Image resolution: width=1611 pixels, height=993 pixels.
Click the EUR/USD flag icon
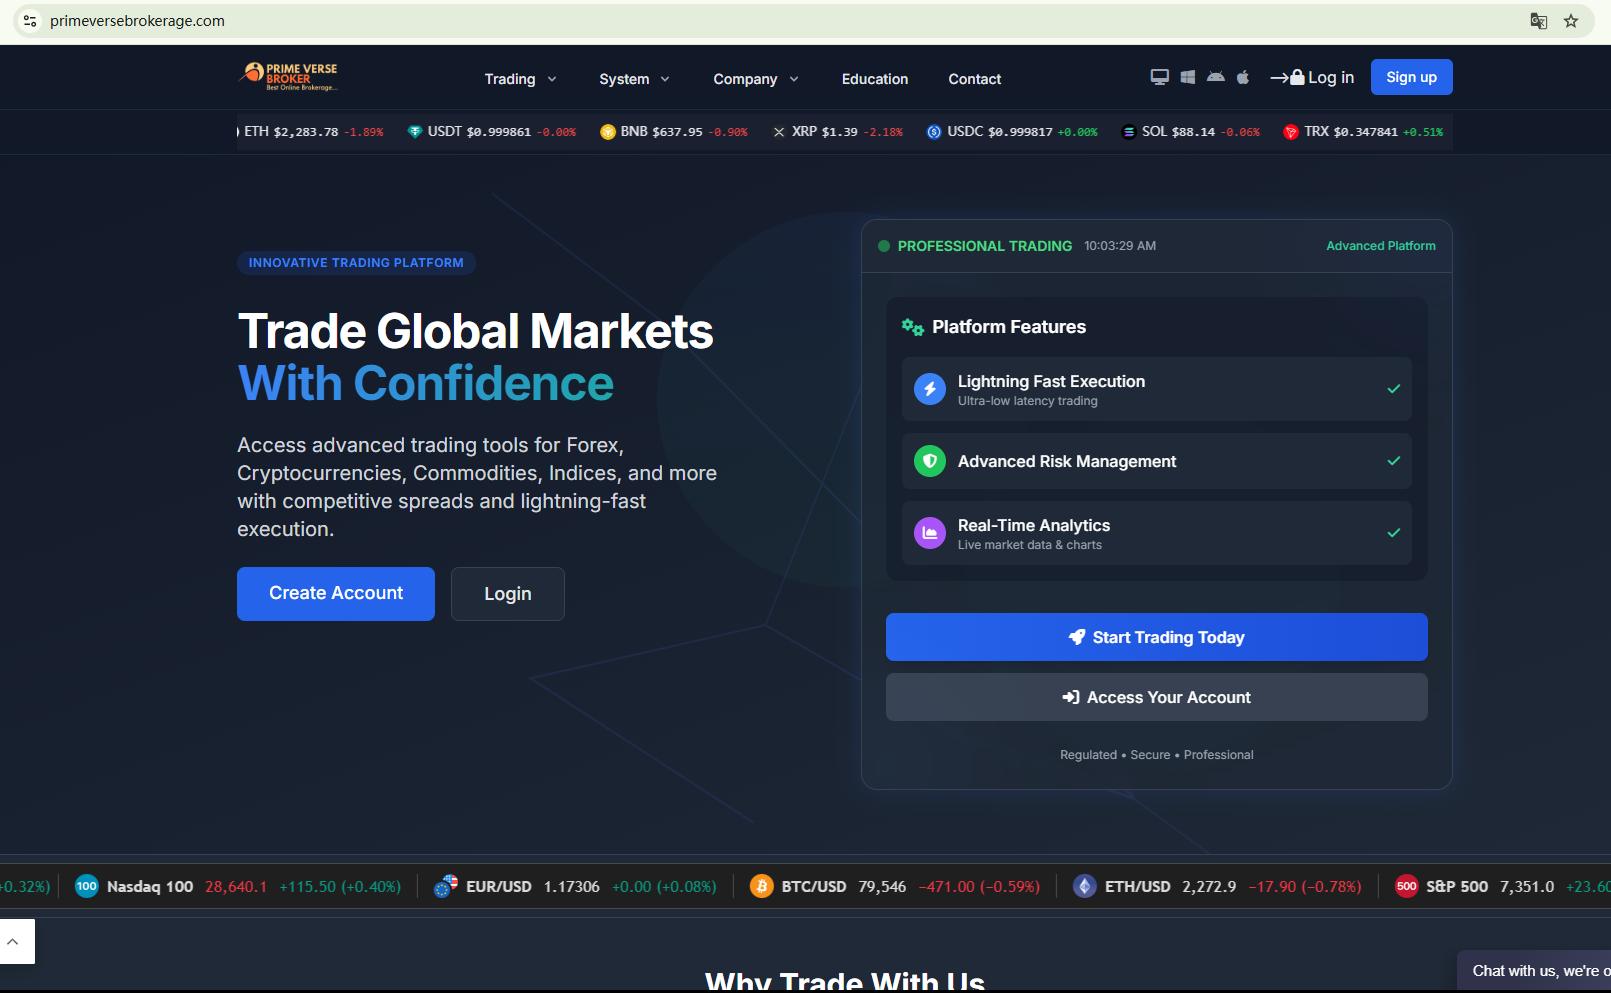tap(446, 886)
